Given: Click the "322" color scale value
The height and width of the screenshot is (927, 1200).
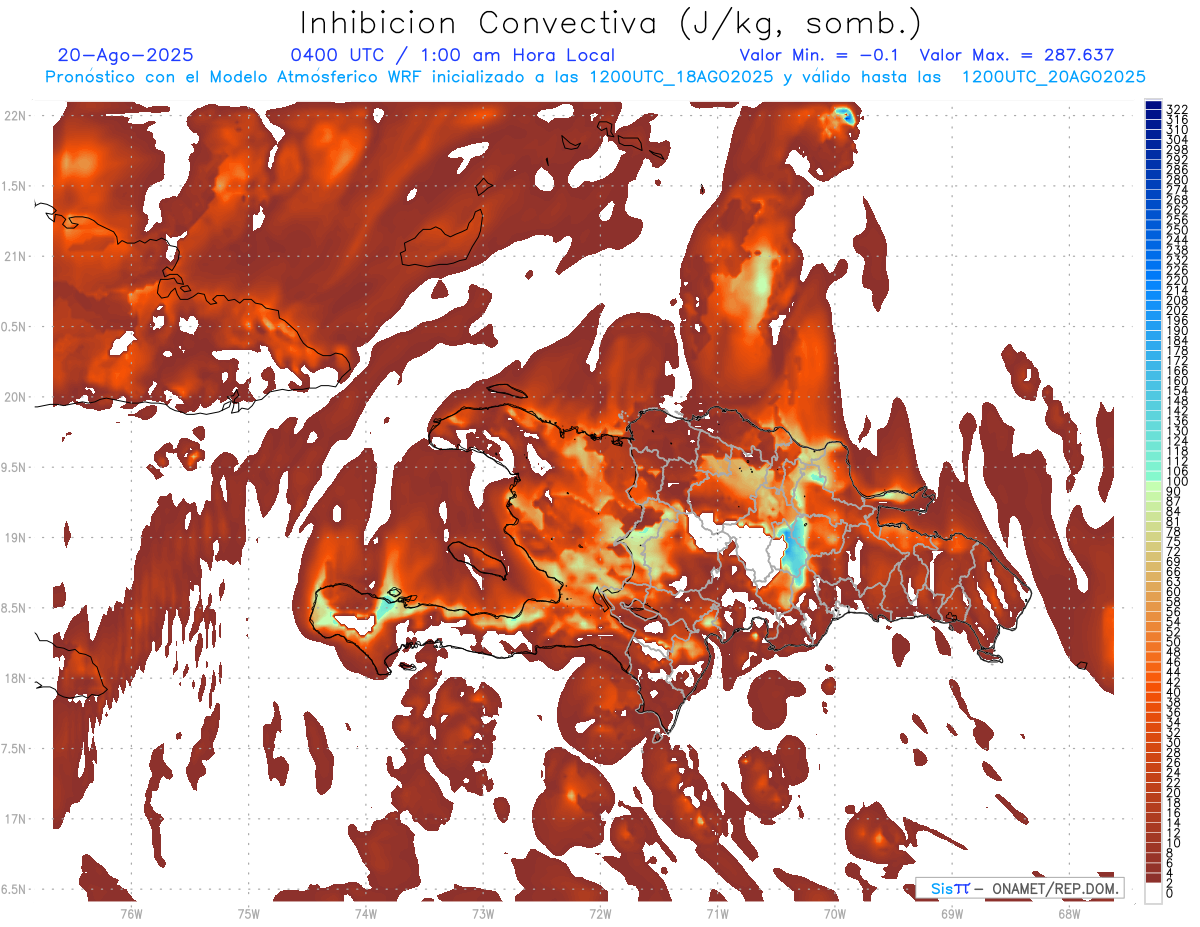Looking at the screenshot, I should point(1177,108).
